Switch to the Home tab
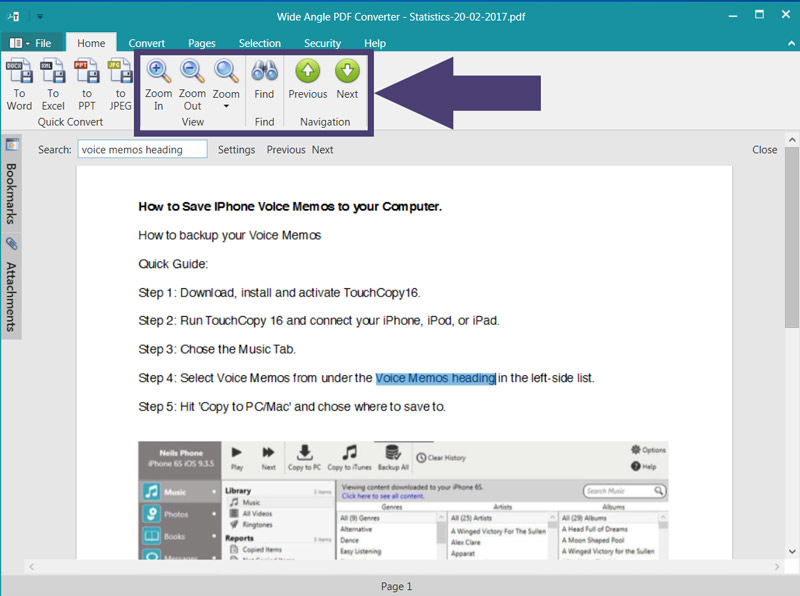Image resolution: width=800 pixels, height=596 pixels. (x=91, y=43)
